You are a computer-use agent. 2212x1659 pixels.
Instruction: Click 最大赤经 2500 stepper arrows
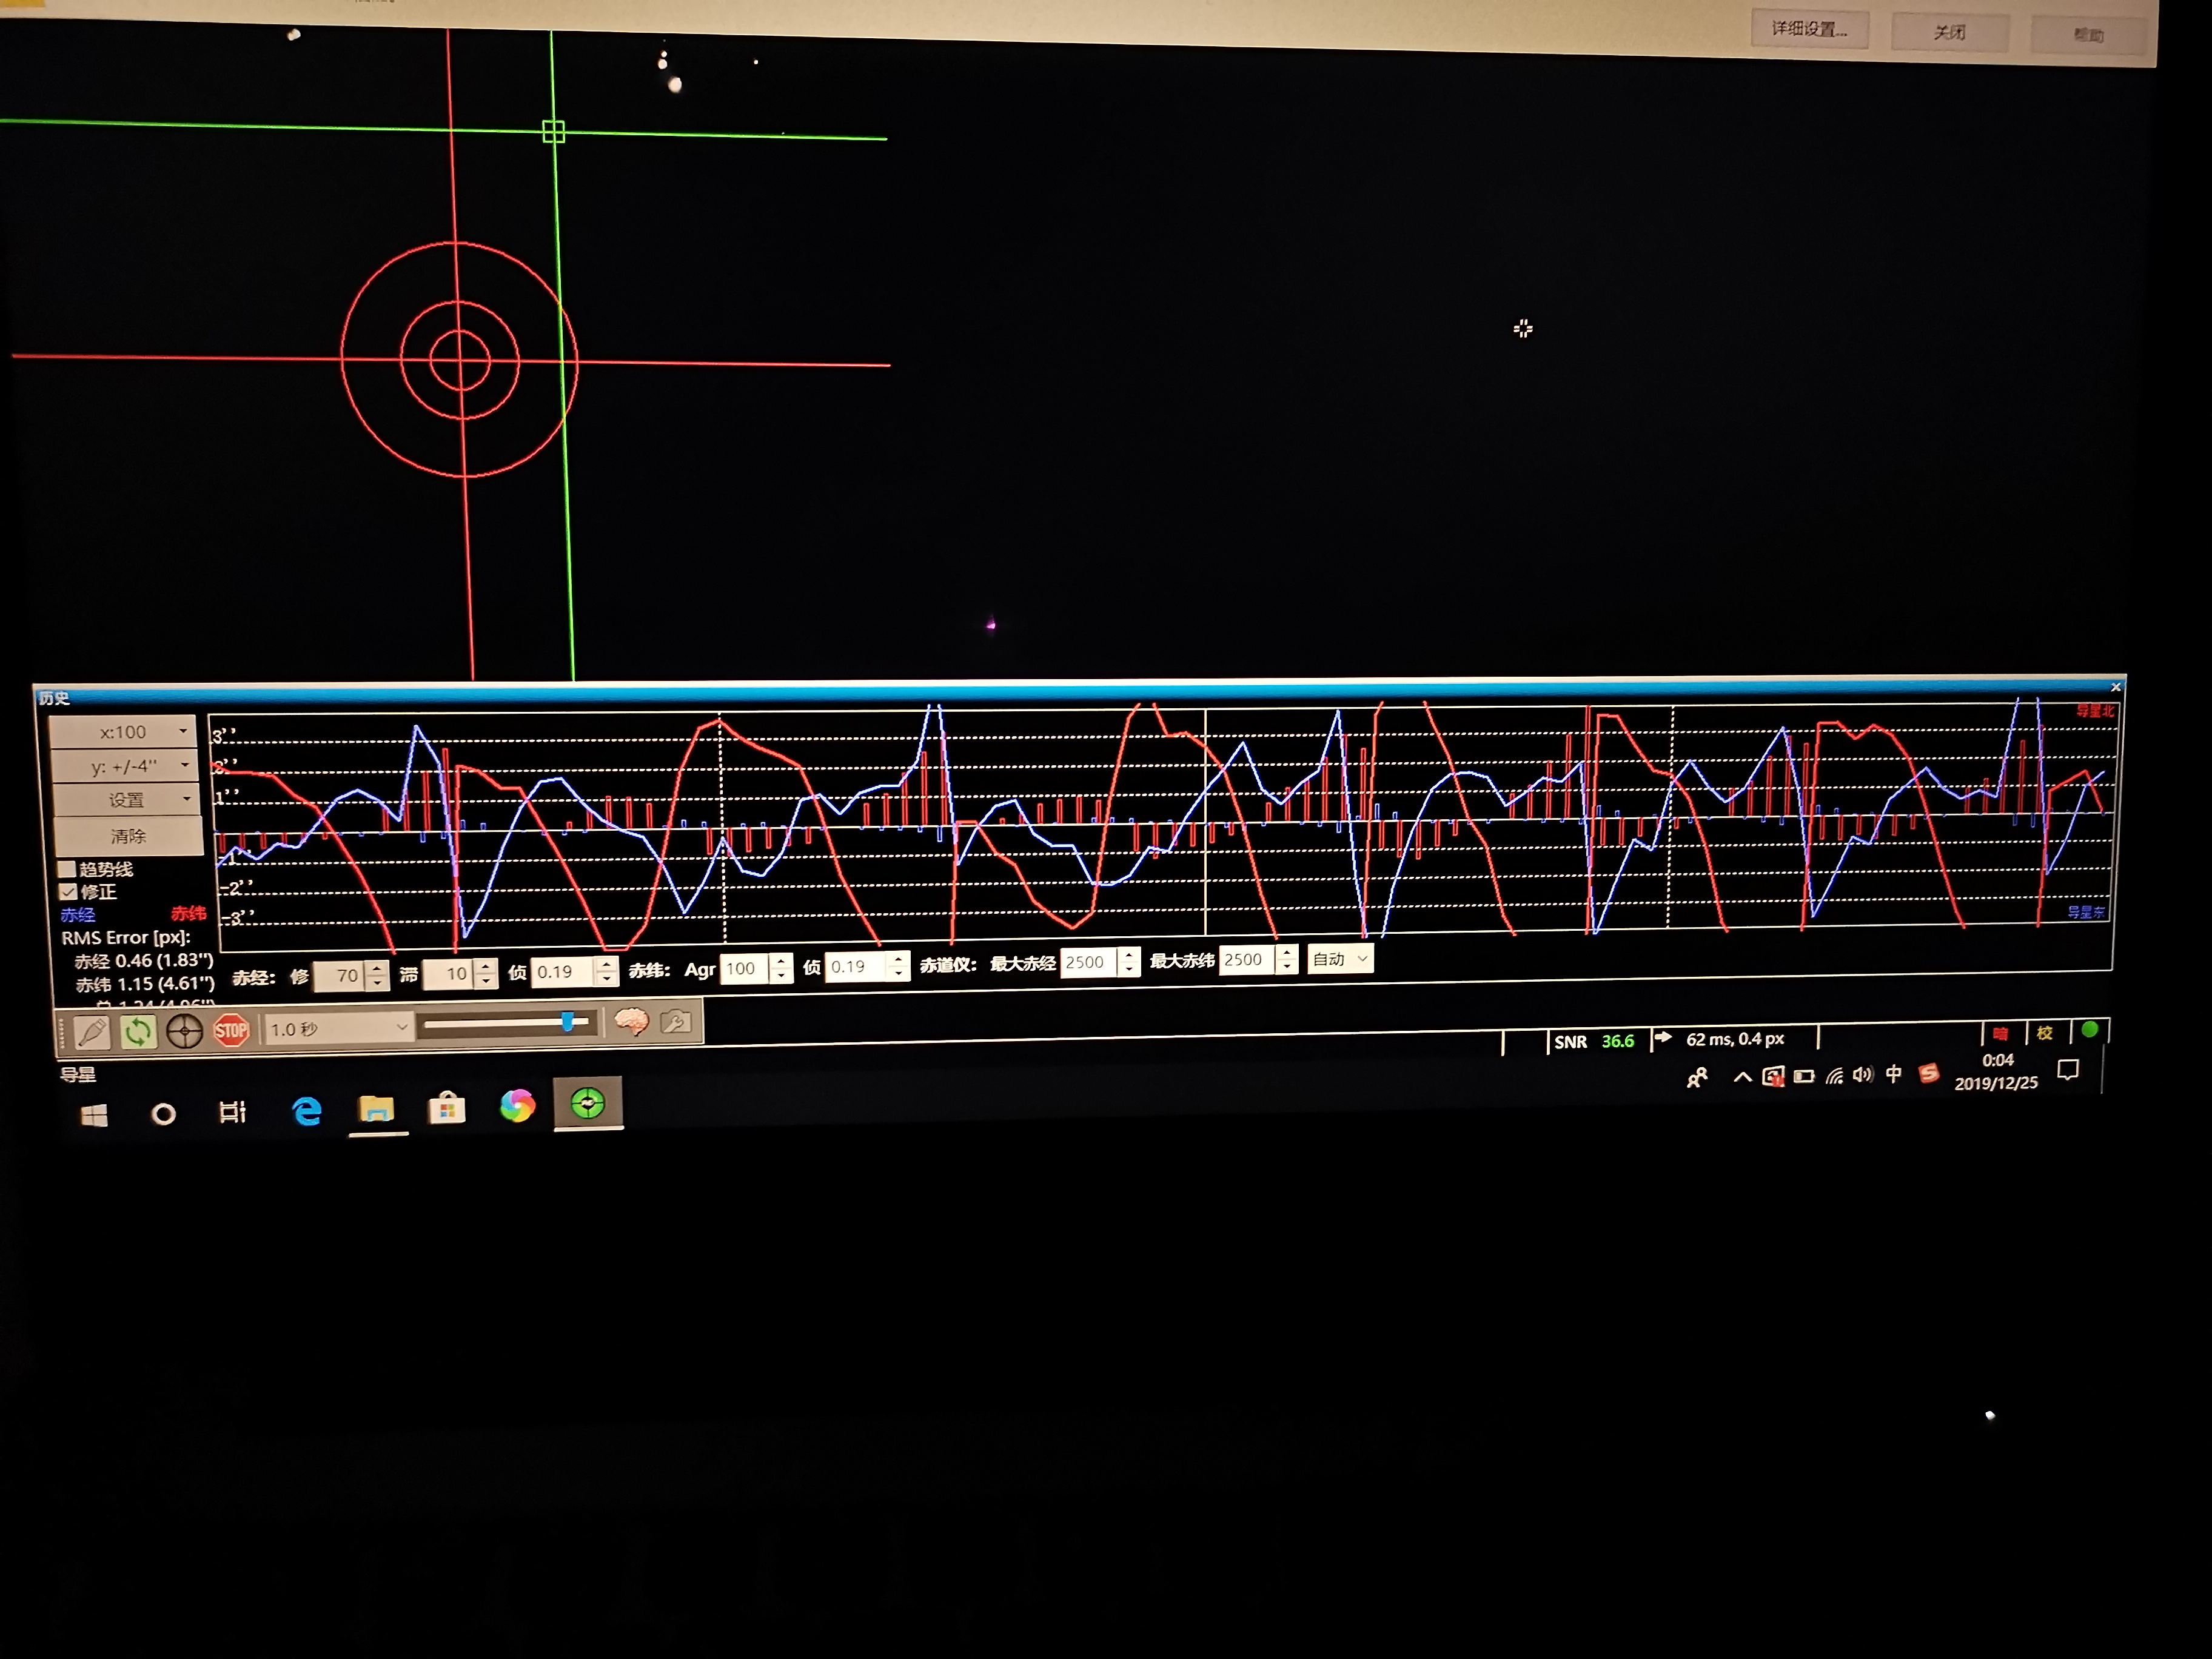pyautogui.click(x=1129, y=961)
